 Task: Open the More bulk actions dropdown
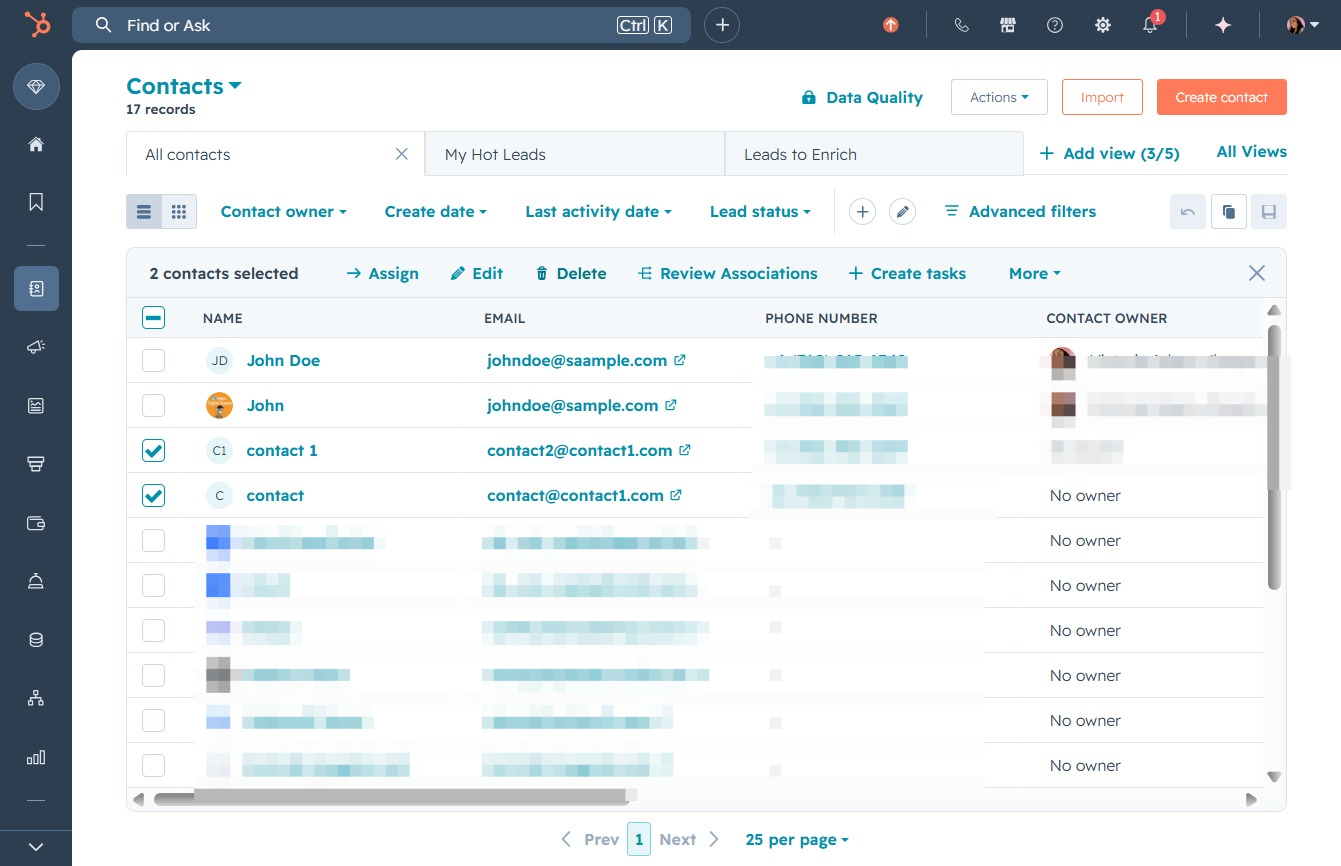[1035, 274]
